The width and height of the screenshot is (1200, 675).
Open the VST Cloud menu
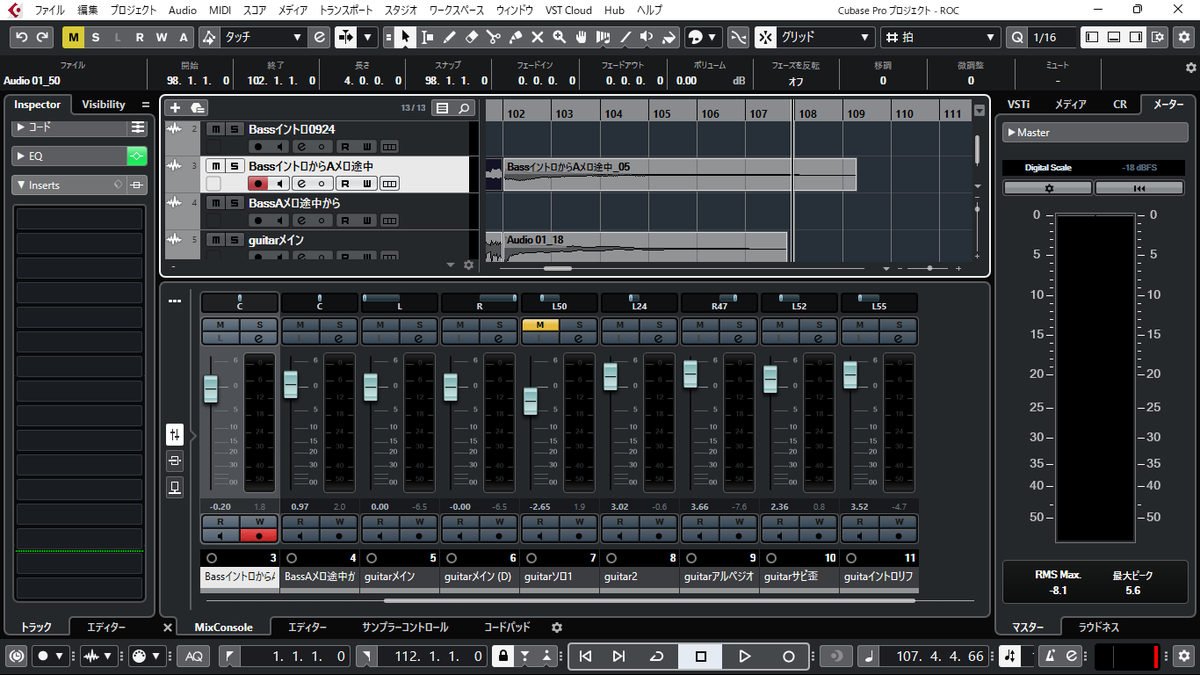[x=569, y=9]
